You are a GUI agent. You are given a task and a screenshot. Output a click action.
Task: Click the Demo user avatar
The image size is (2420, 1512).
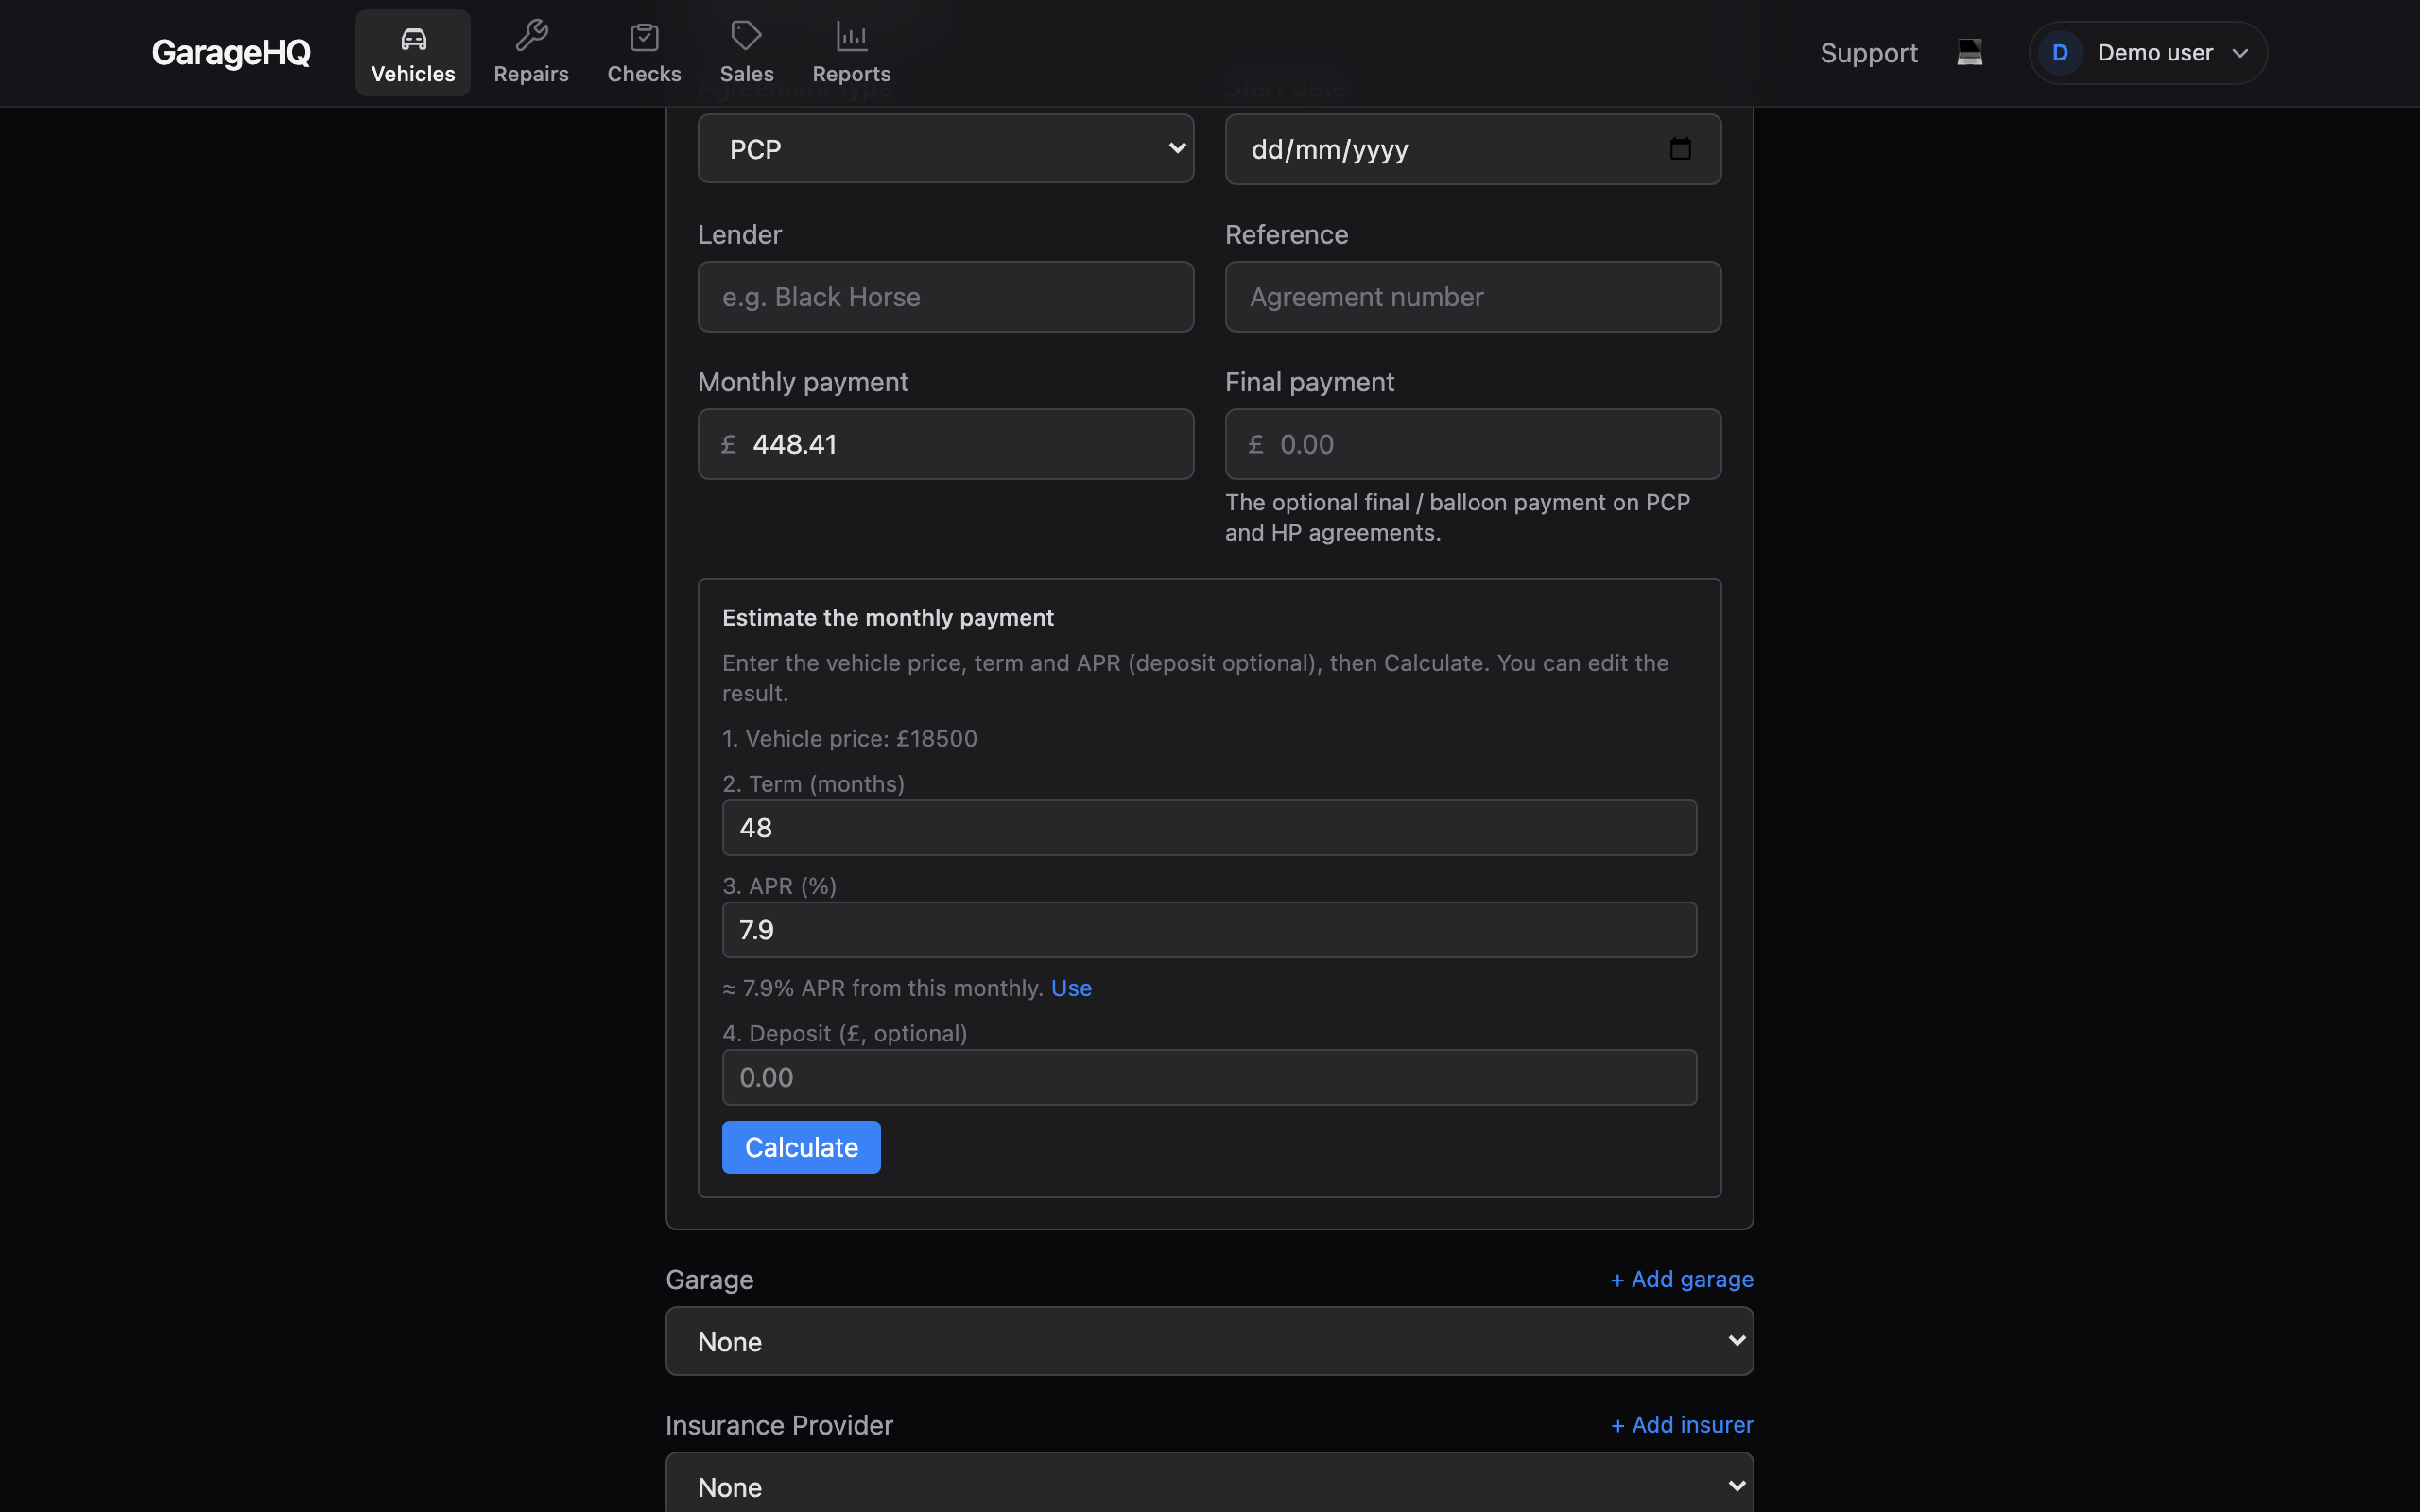click(x=2060, y=53)
